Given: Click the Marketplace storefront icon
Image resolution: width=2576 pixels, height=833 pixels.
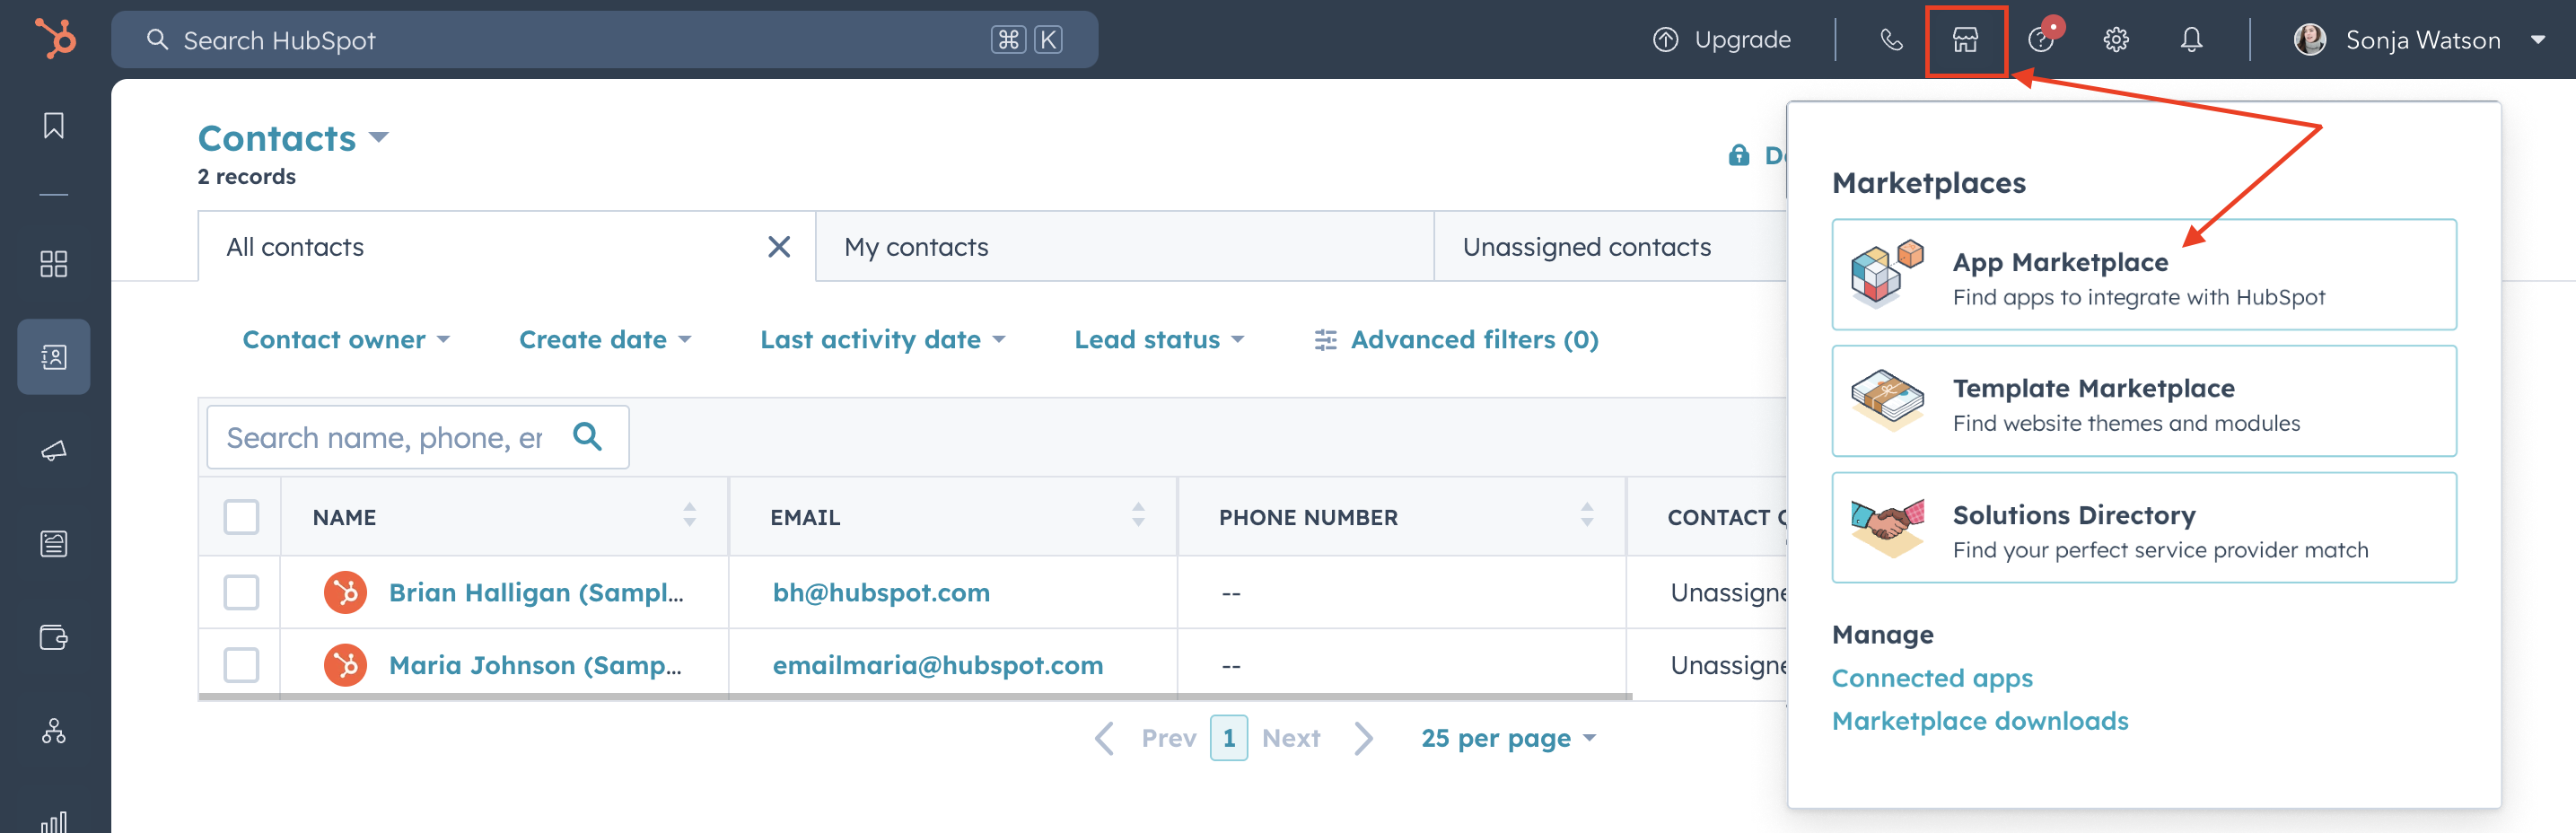Looking at the screenshot, I should (1965, 40).
